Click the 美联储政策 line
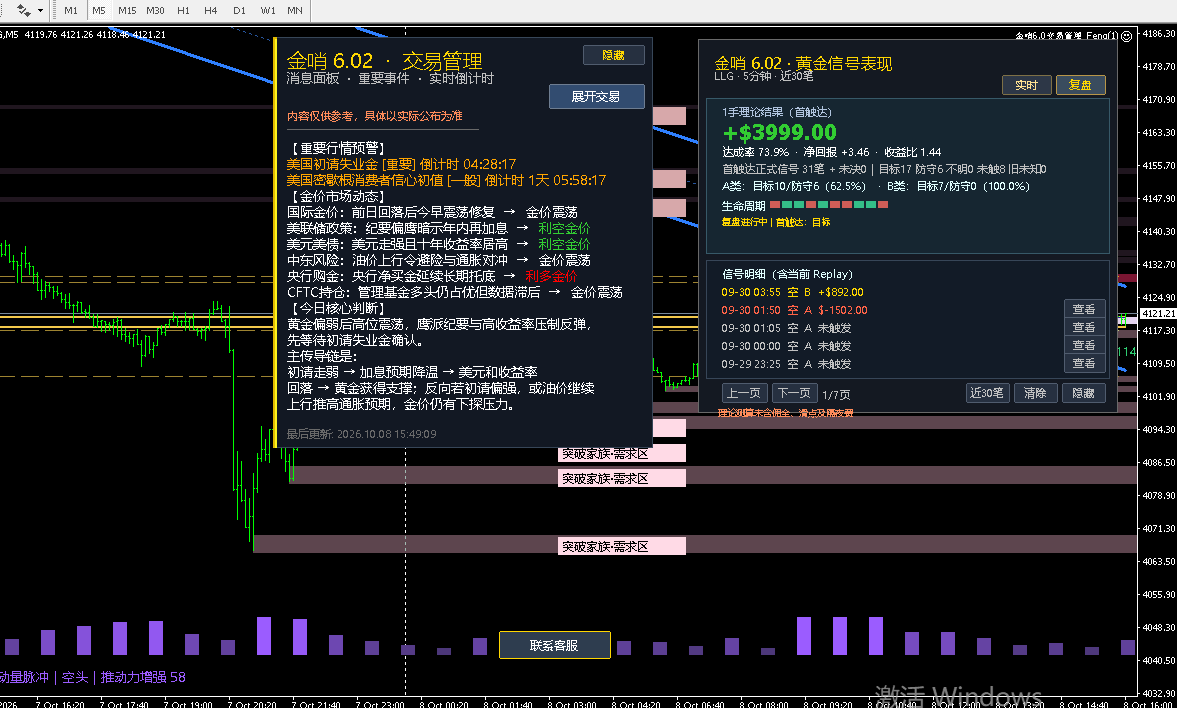1177x708 pixels. (438, 228)
